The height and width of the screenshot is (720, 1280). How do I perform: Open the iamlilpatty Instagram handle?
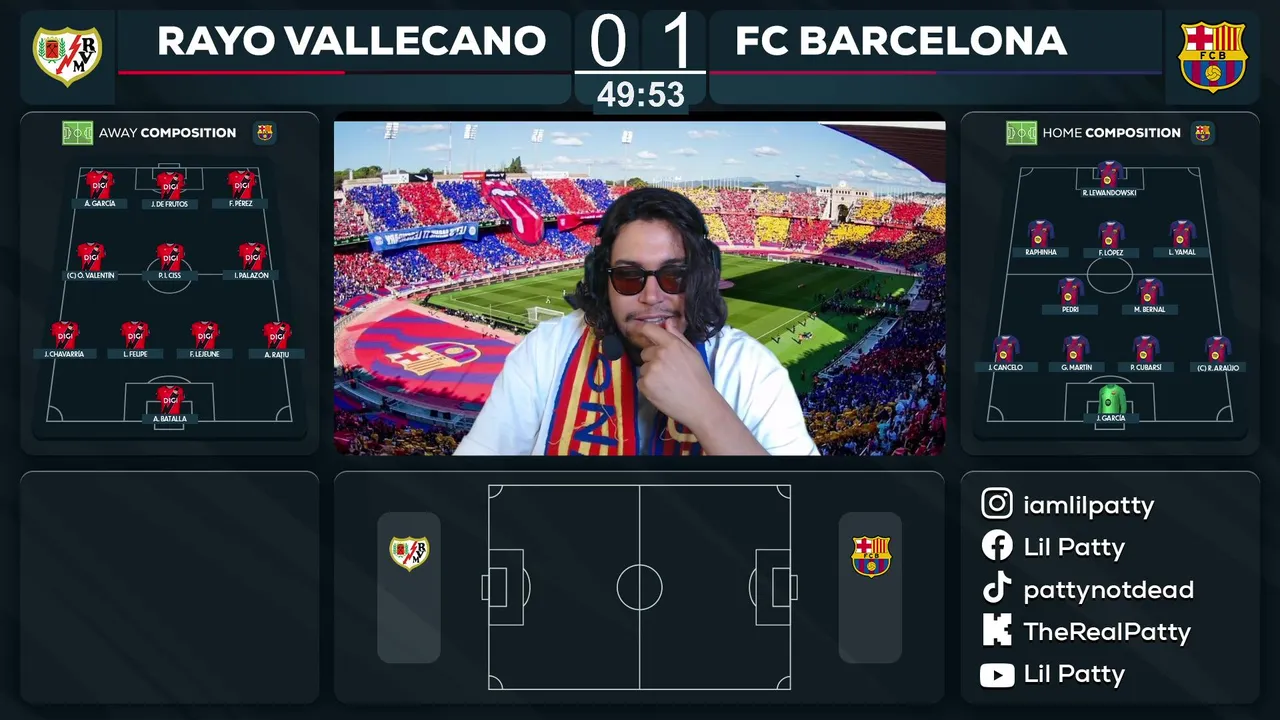coord(1088,506)
